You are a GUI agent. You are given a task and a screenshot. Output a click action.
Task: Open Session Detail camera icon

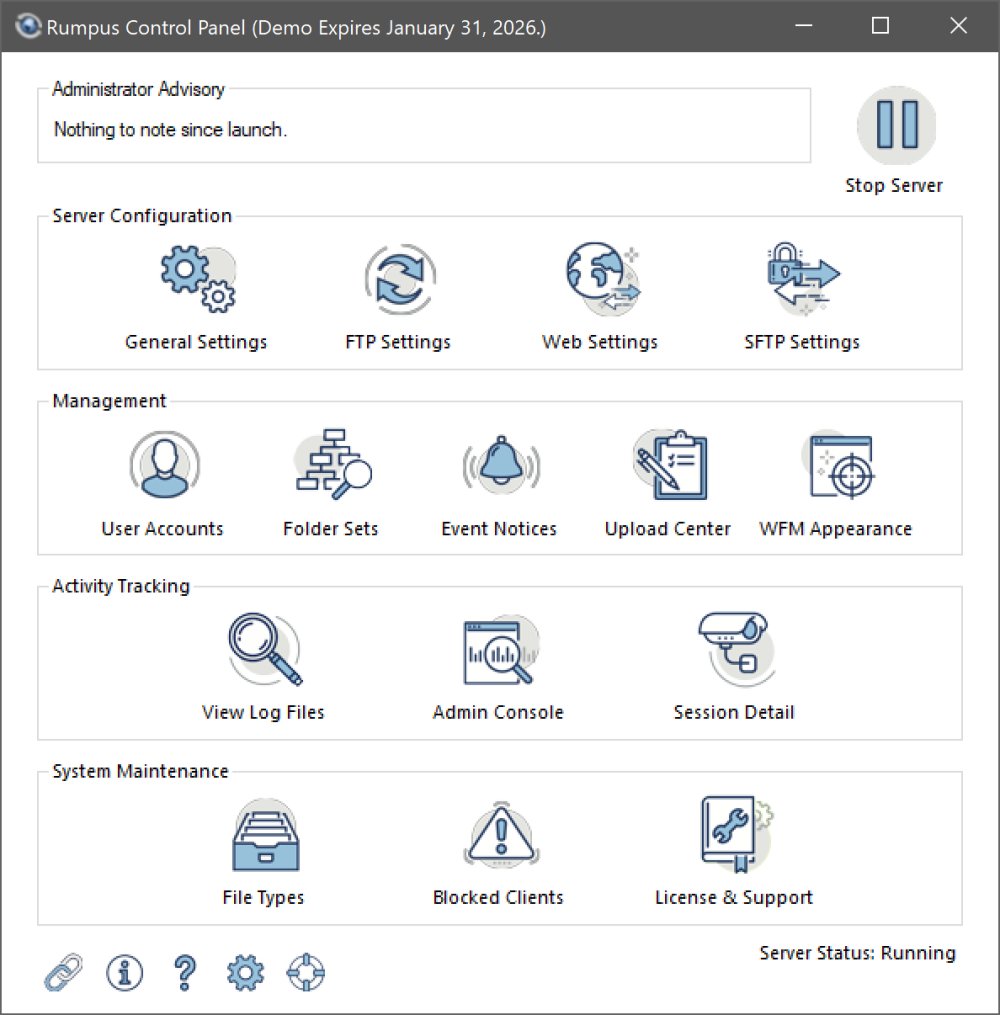coord(735,649)
